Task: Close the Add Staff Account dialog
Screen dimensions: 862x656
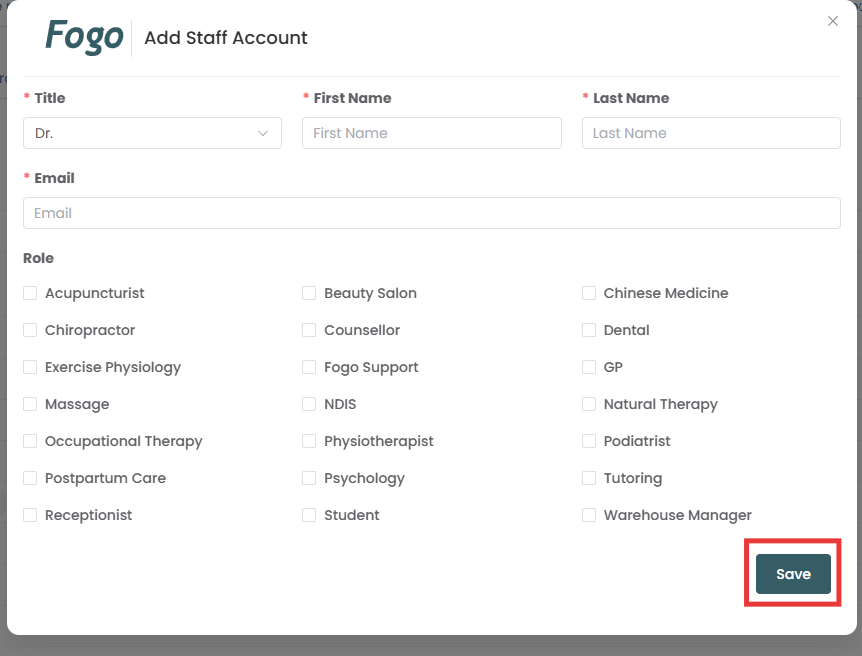Action: coord(832,21)
